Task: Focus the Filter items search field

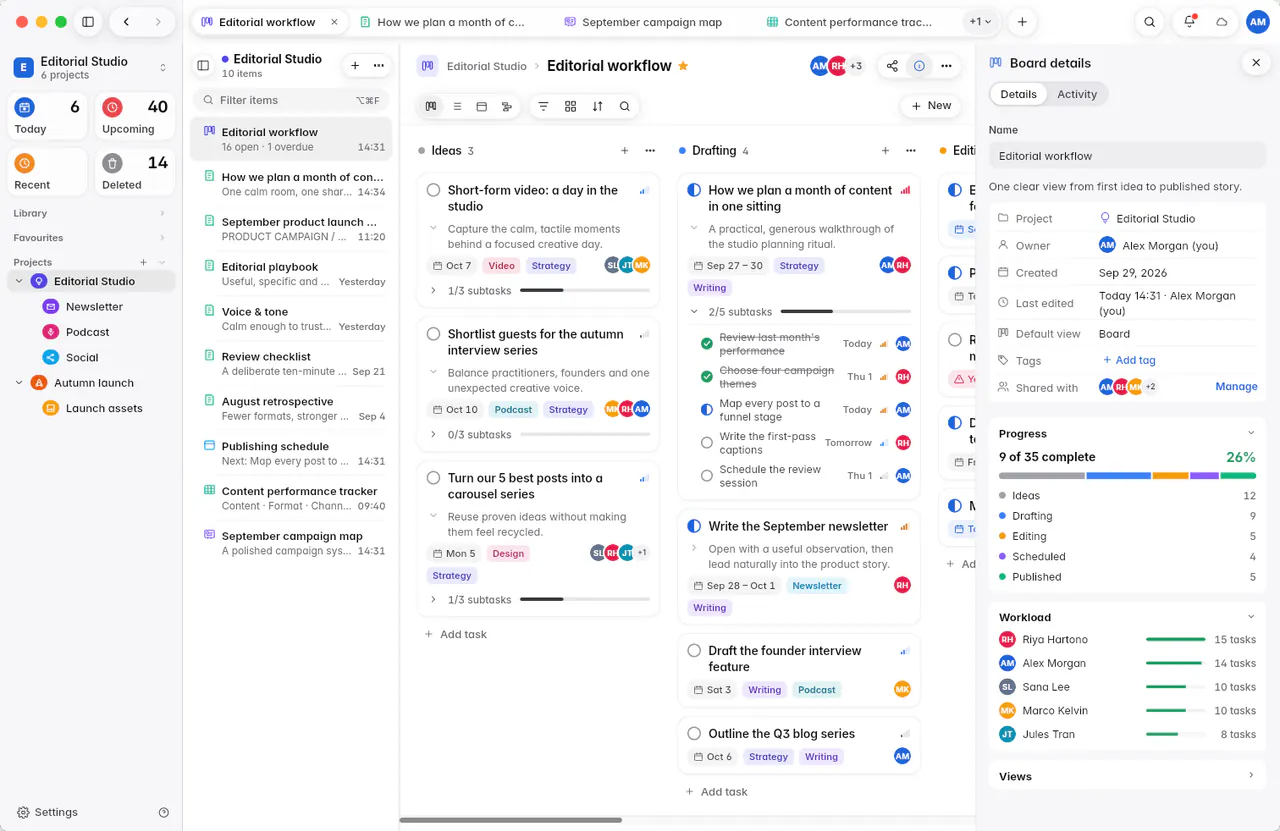Action: [x=289, y=100]
